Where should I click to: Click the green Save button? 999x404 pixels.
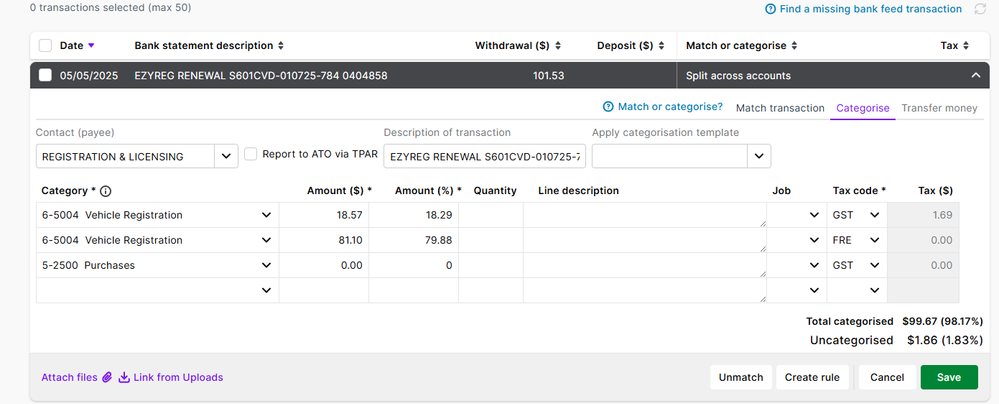tap(948, 377)
